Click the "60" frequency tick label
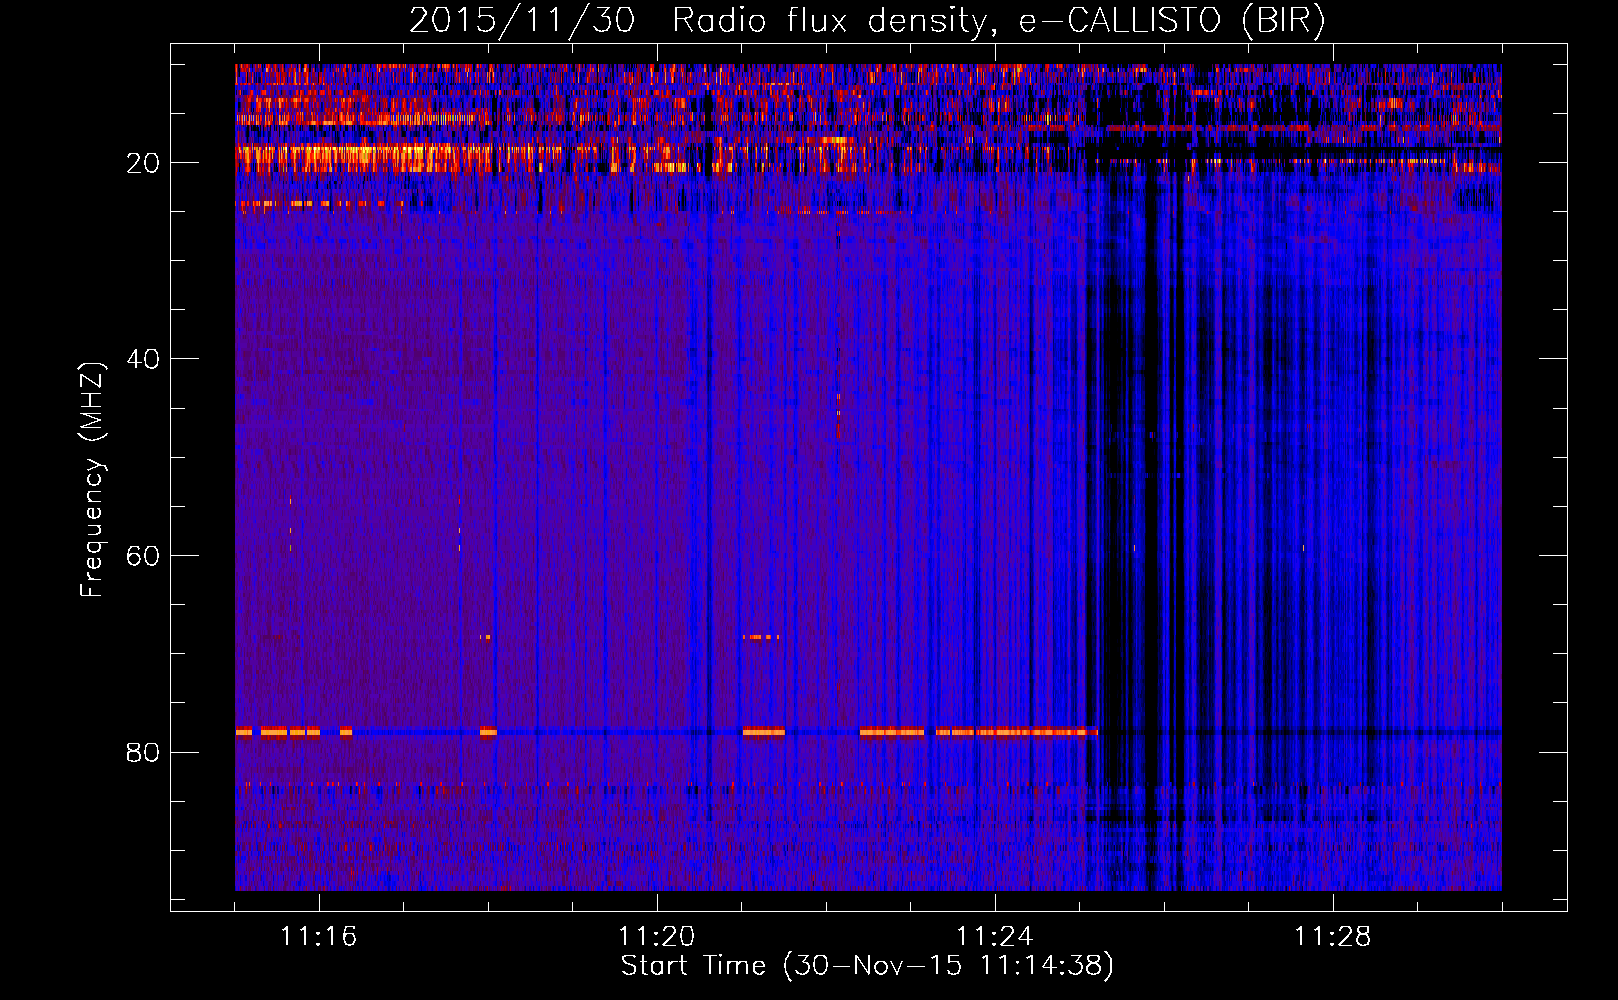Image resolution: width=1618 pixels, height=1000 pixels. pos(144,556)
